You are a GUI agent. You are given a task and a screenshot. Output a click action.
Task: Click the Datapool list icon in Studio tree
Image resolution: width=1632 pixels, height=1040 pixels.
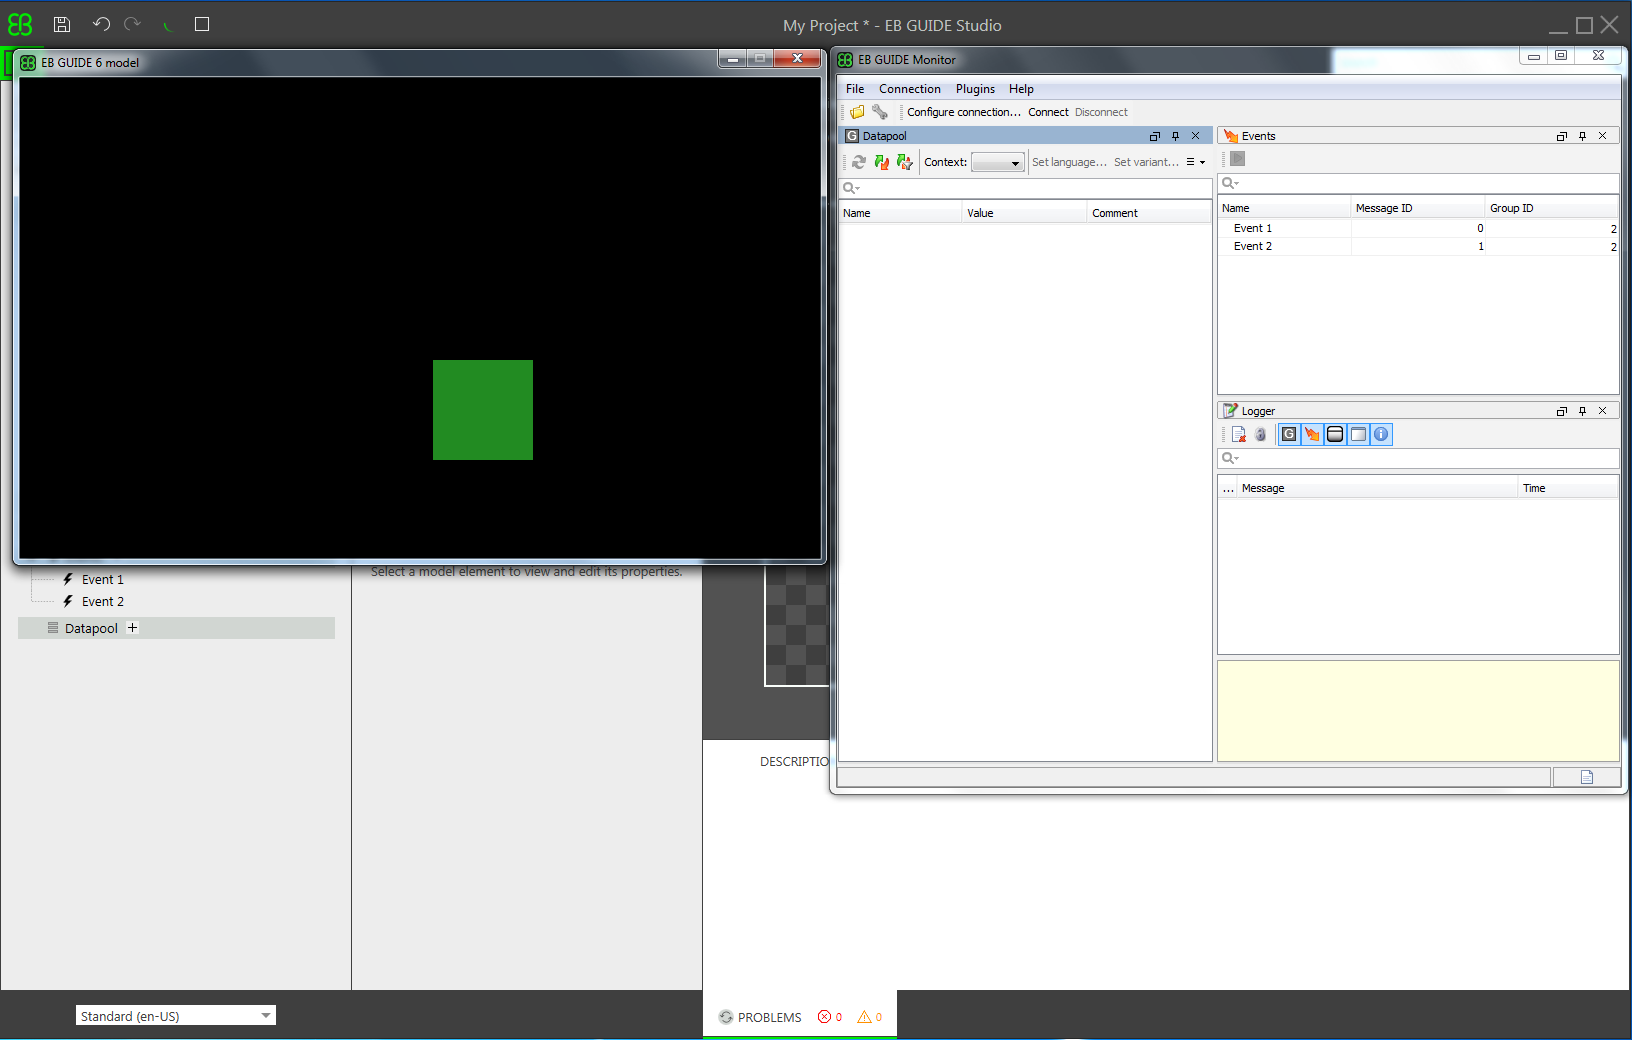point(53,628)
